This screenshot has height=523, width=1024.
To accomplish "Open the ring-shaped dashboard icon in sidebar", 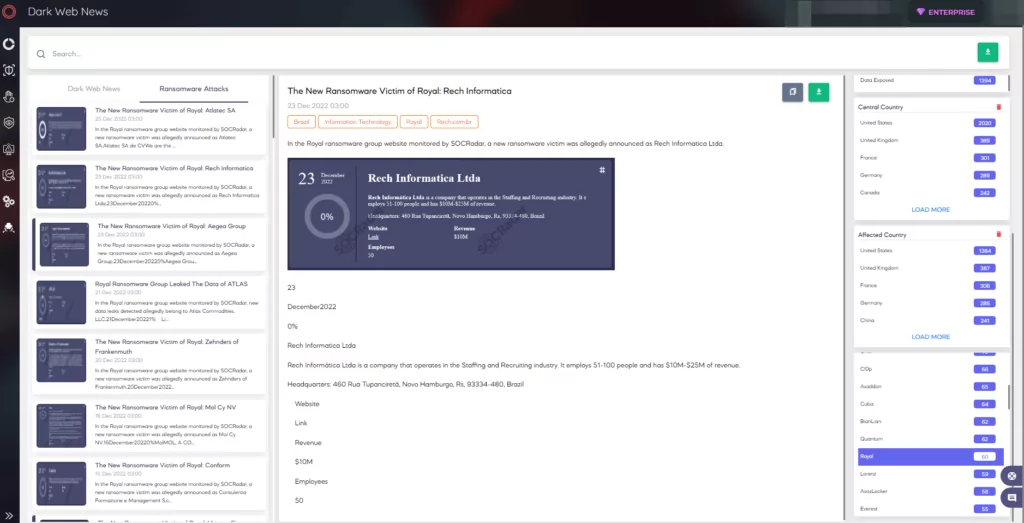I will coord(9,44).
